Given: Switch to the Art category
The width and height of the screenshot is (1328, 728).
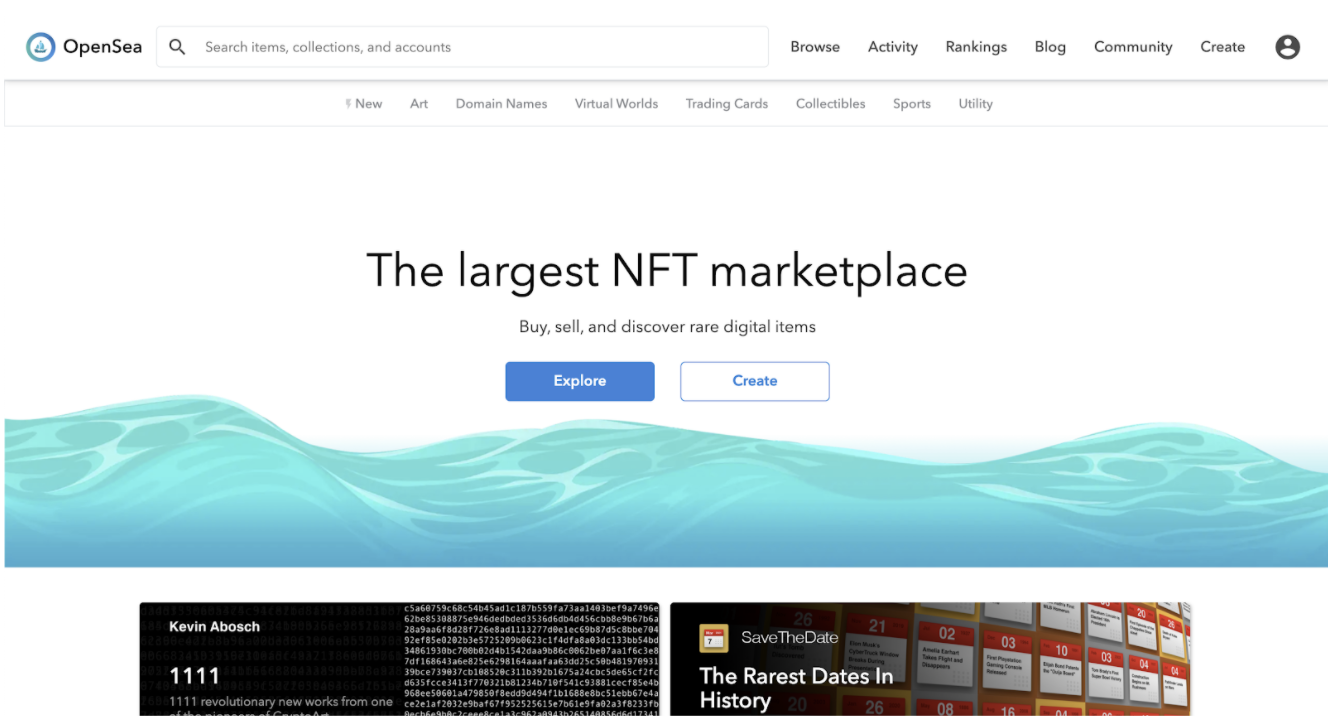Looking at the screenshot, I should 418,104.
